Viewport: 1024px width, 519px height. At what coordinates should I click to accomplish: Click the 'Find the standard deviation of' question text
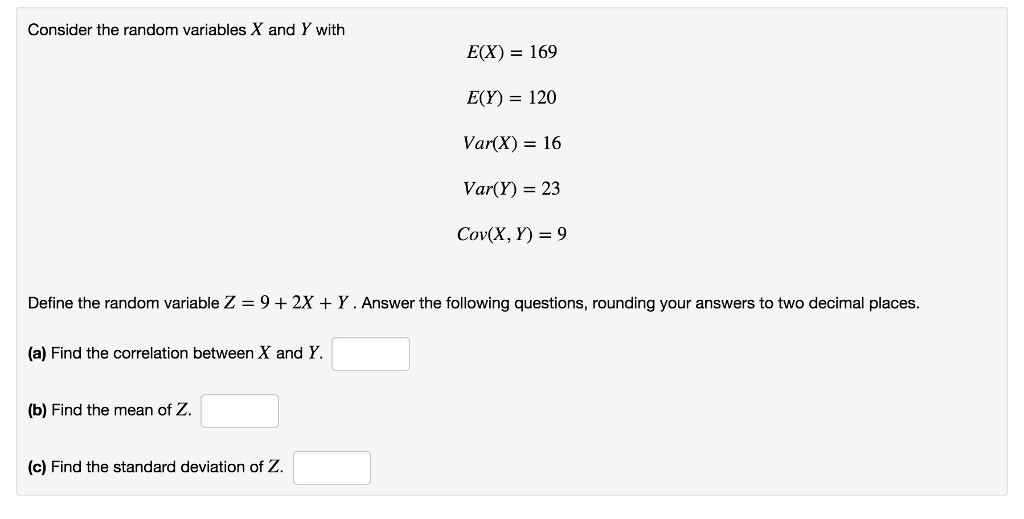click(x=157, y=467)
